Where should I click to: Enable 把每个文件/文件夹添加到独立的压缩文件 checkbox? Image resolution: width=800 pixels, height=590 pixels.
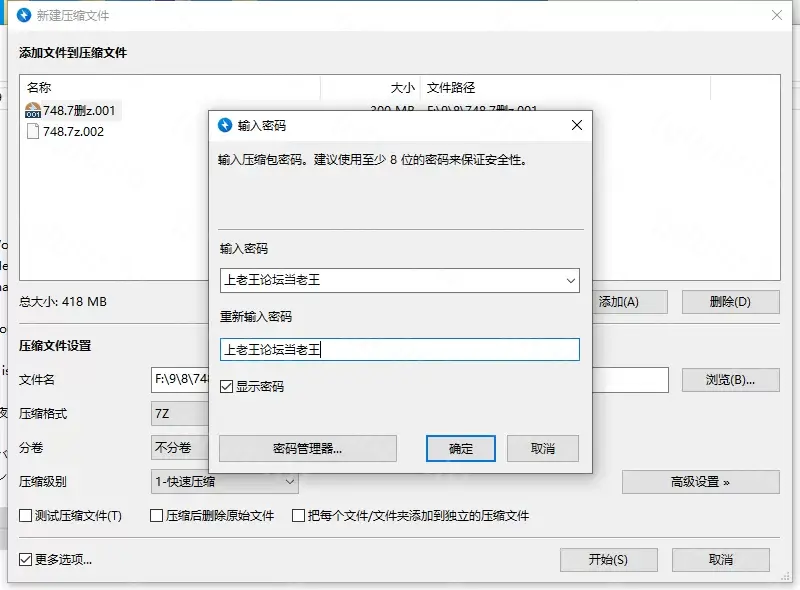click(298, 515)
